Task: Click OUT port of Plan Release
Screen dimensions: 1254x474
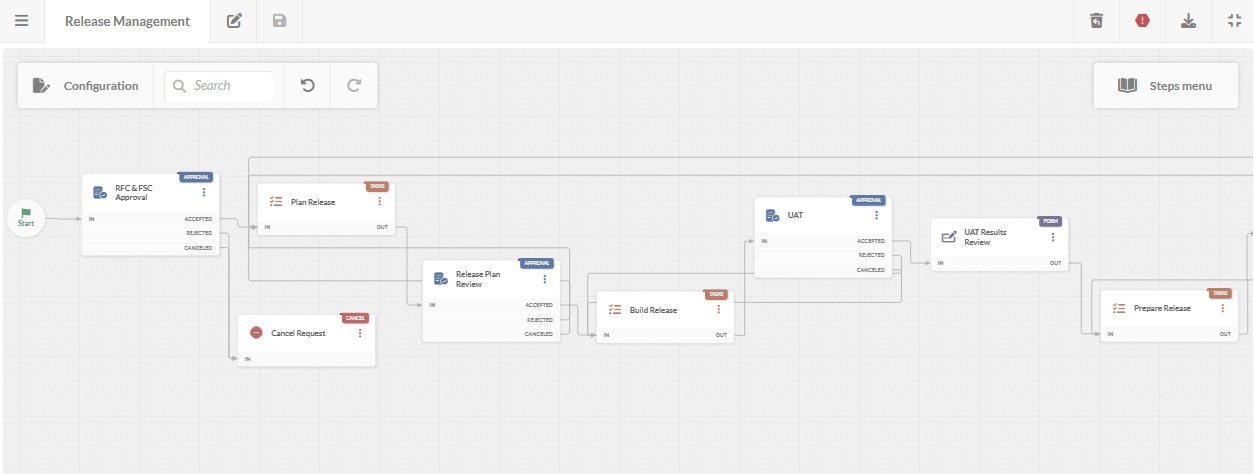Action: tap(382, 227)
